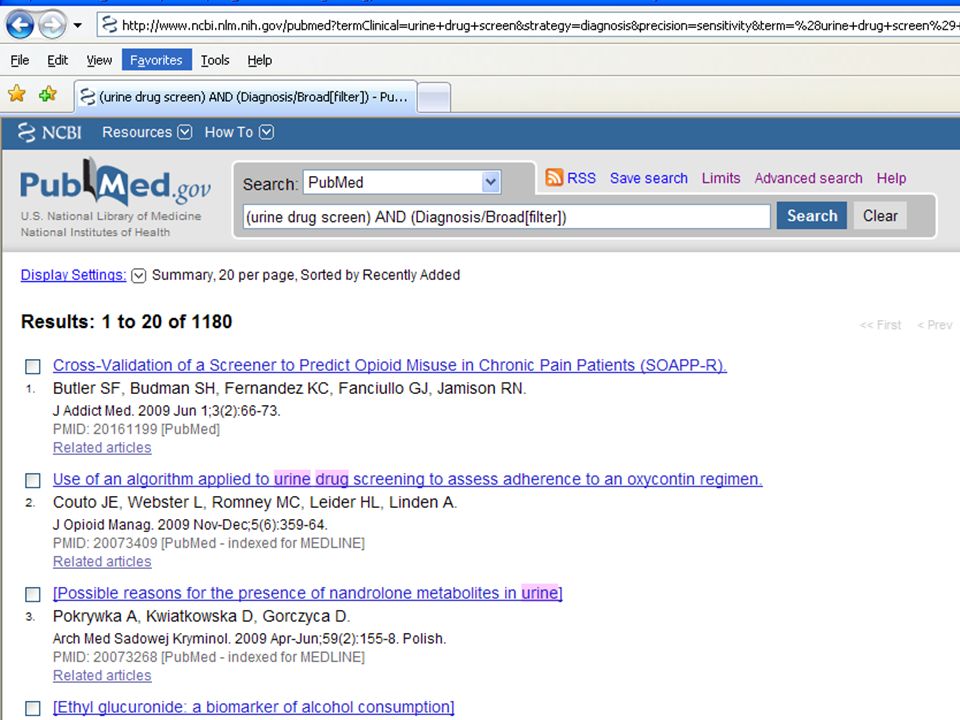Screen dimensions: 960x720
Task: Open the Search database PubMed dropdown
Action: (402, 182)
